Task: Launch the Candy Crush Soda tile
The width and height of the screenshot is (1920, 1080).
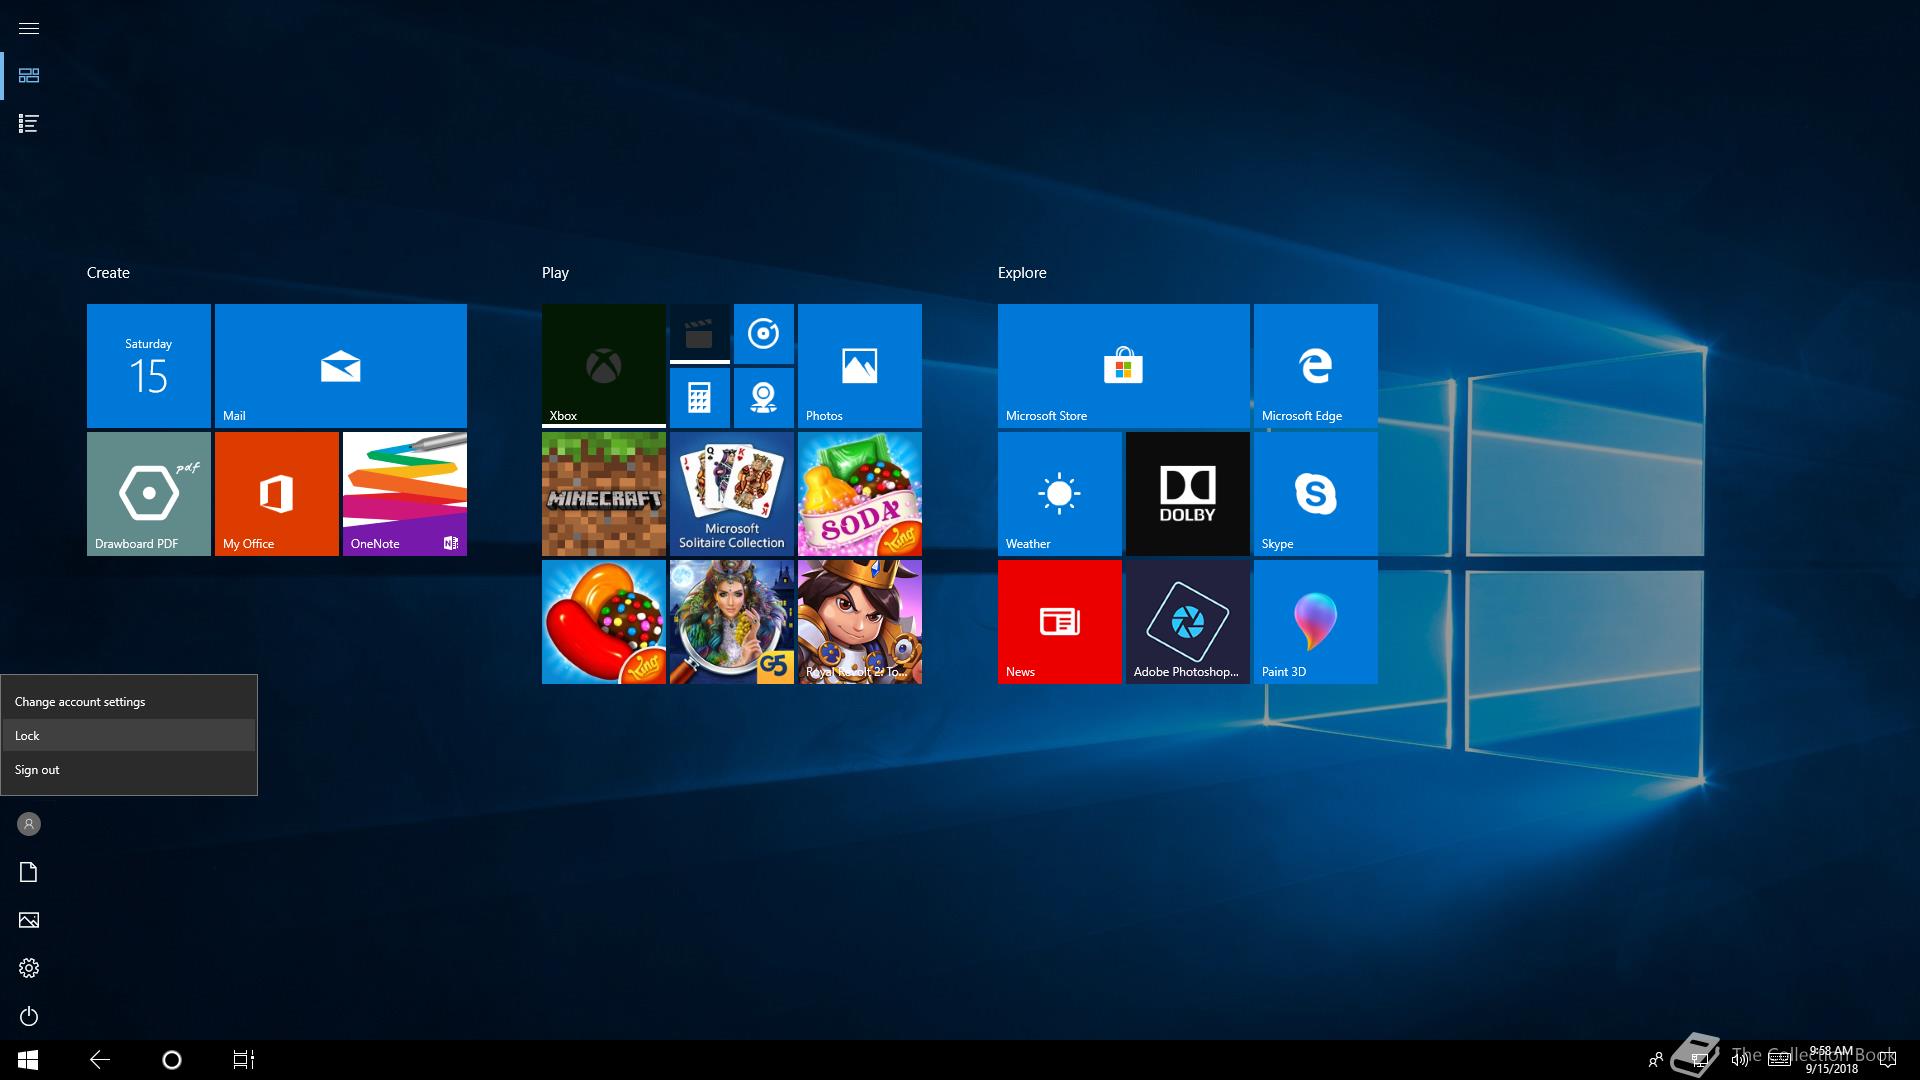Action: [860, 494]
